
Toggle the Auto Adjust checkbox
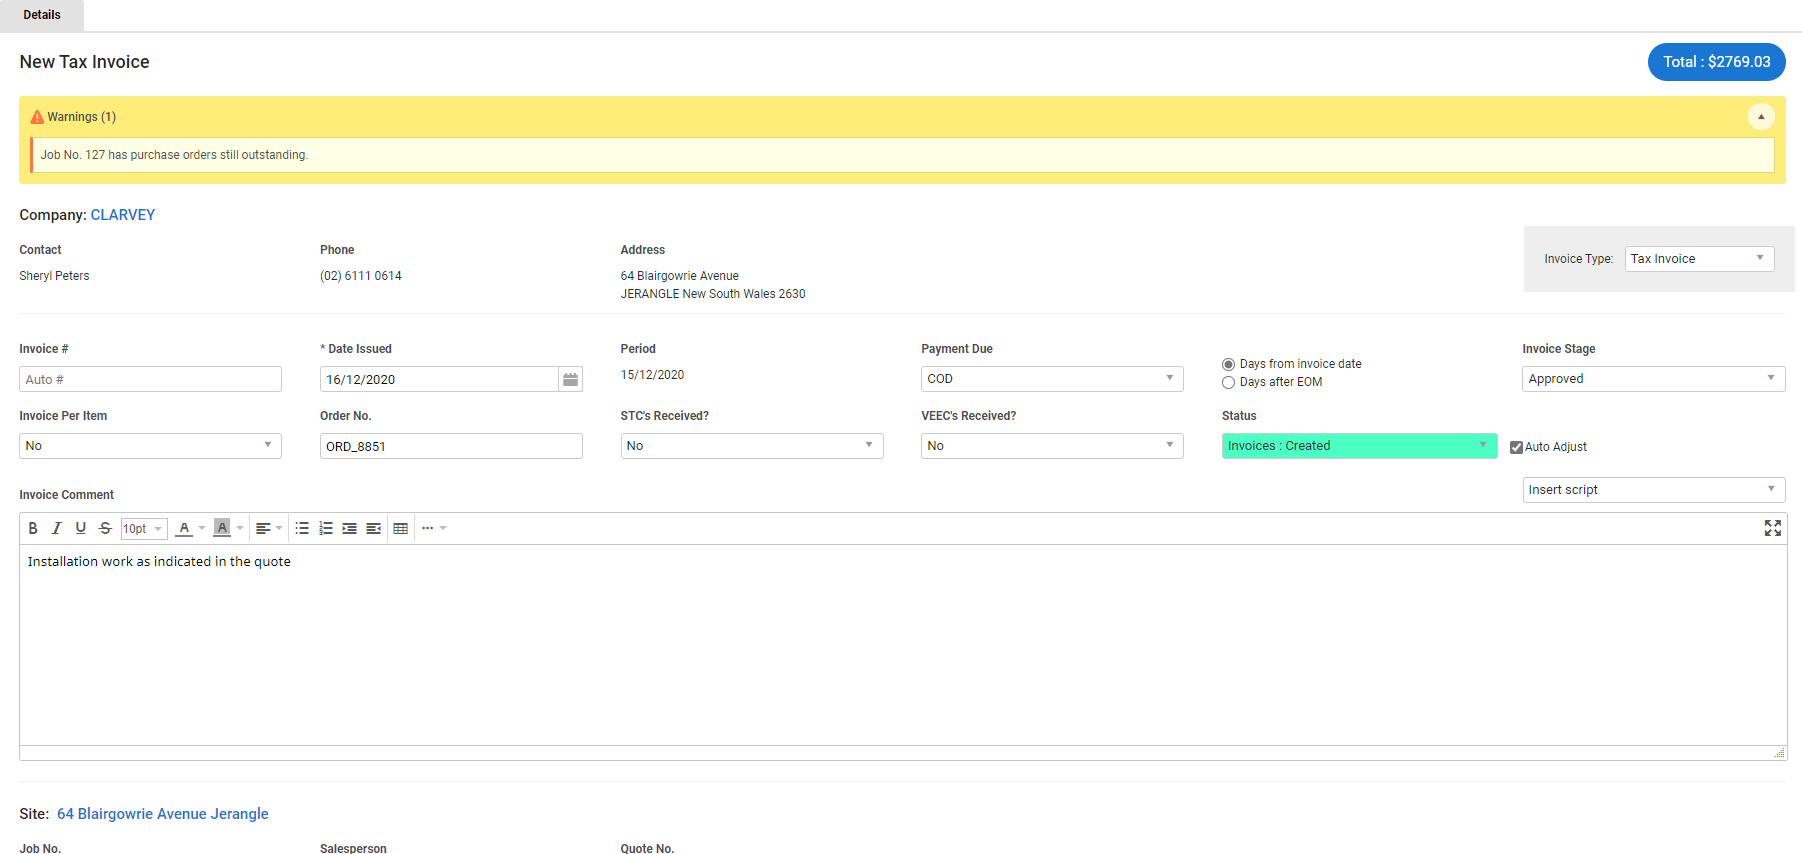(x=1516, y=447)
